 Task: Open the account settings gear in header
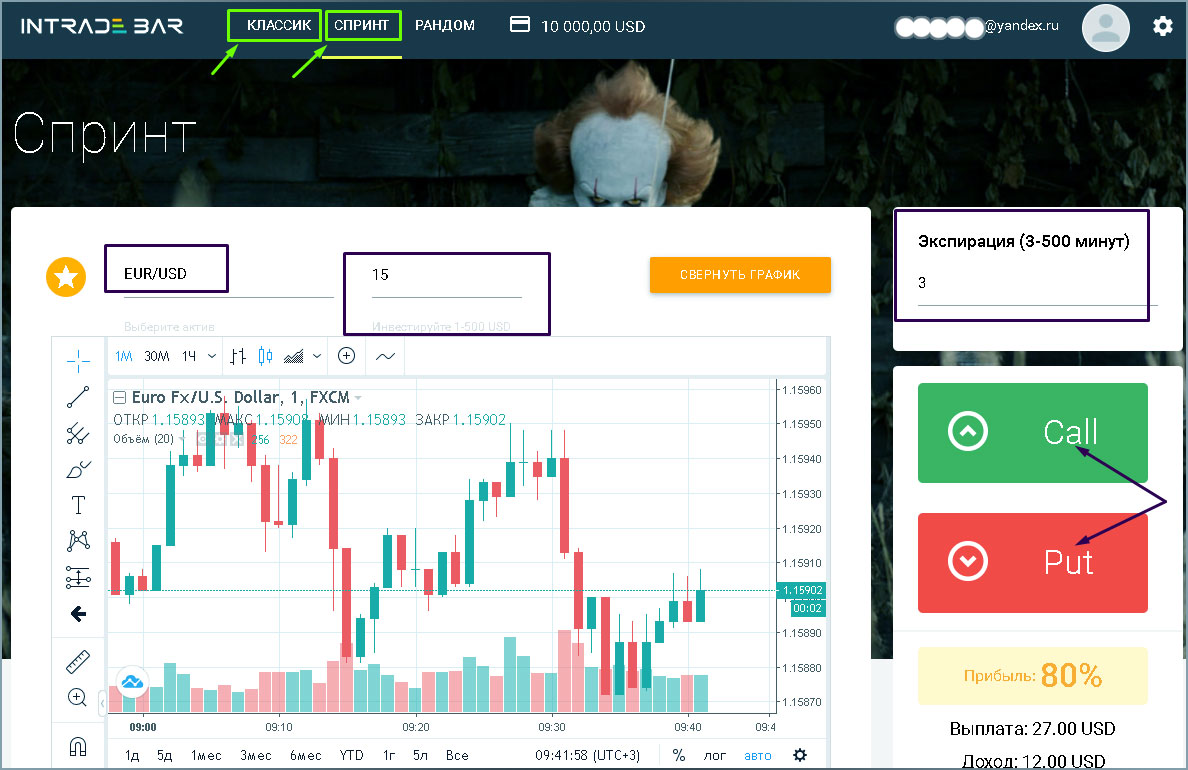pos(1162,27)
